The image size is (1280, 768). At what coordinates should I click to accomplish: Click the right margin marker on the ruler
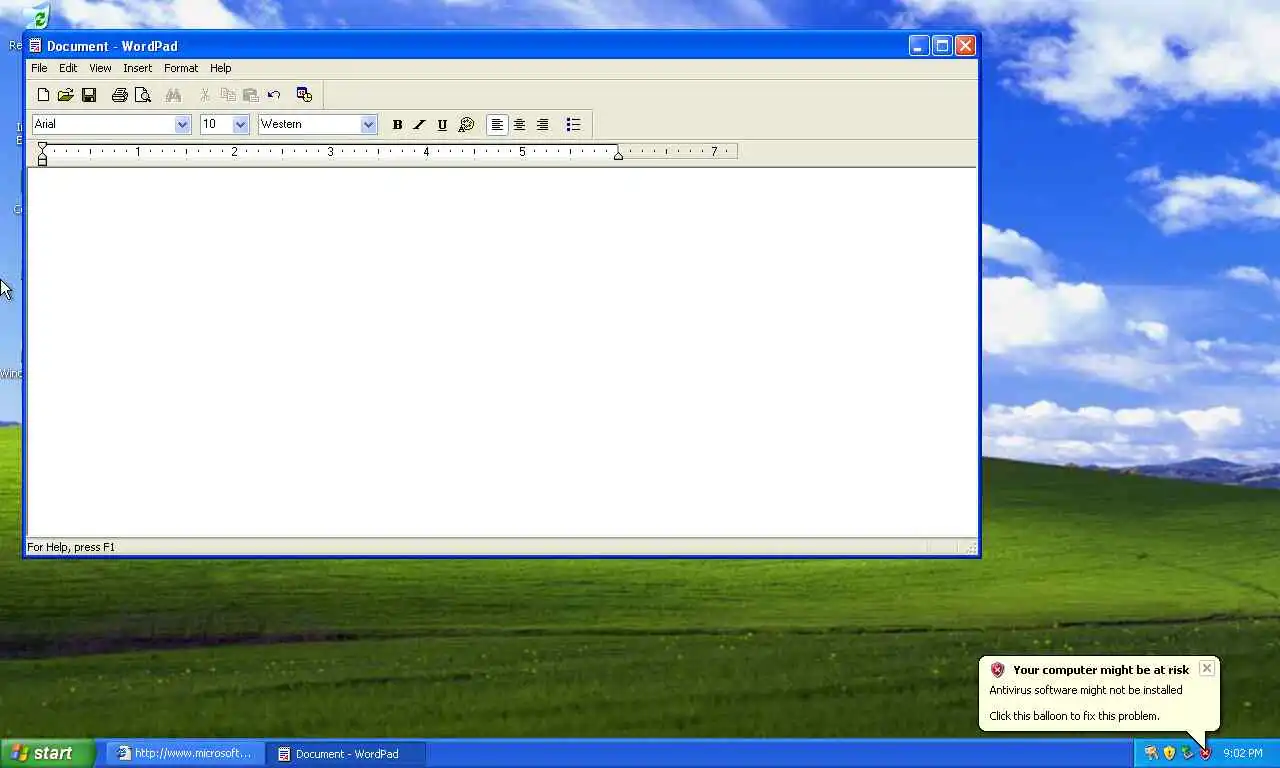[x=618, y=154]
